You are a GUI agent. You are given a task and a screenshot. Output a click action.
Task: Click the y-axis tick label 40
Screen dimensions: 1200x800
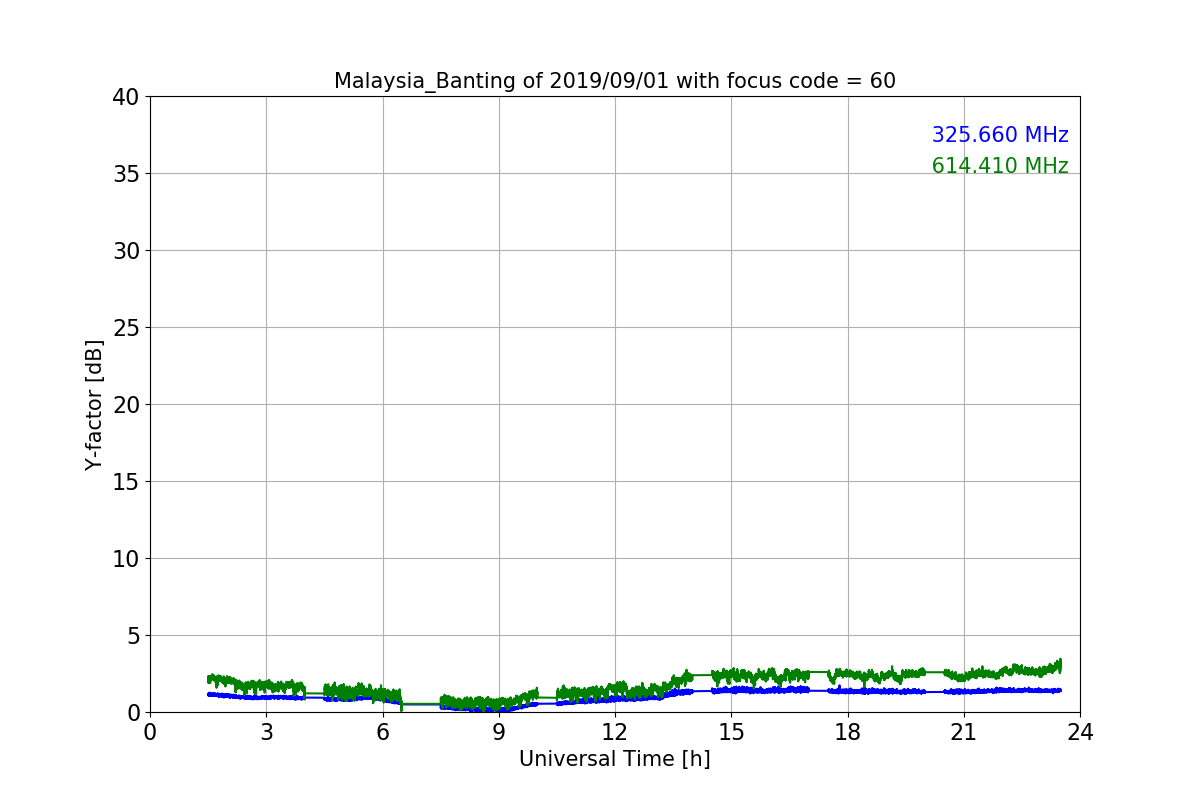click(126, 97)
